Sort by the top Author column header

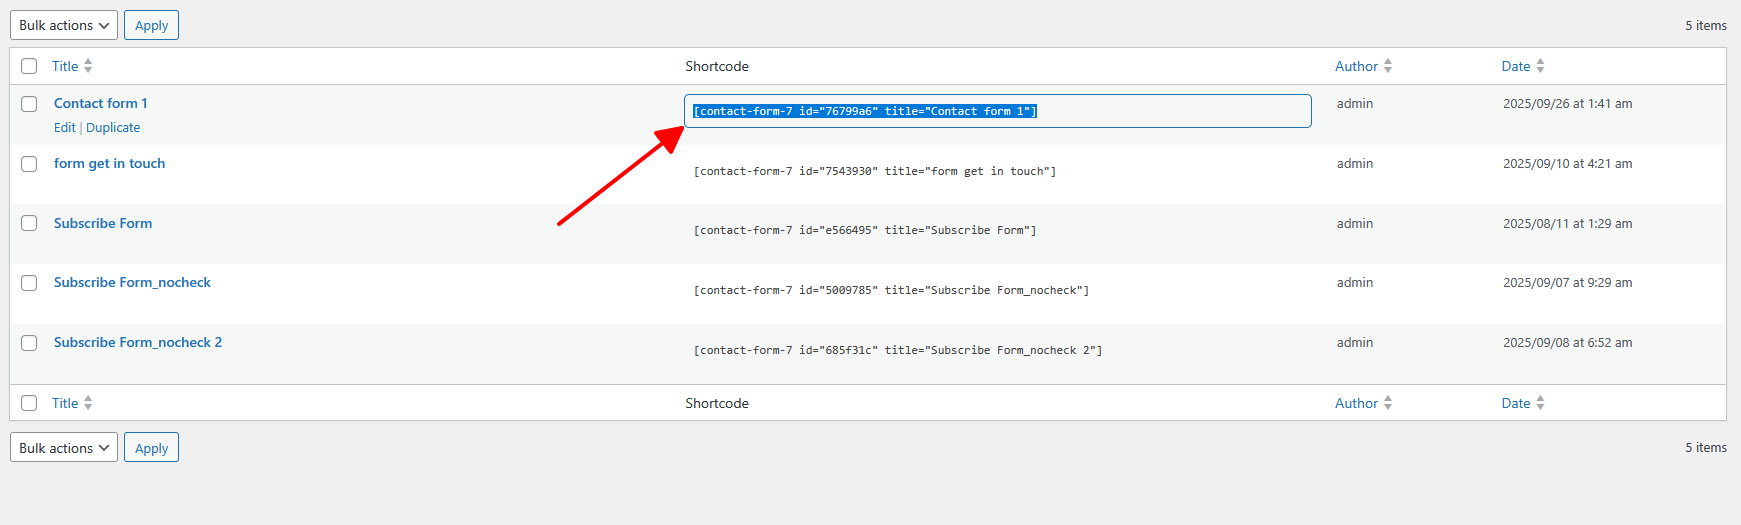pyautogui.click(x=1356, y=66)
